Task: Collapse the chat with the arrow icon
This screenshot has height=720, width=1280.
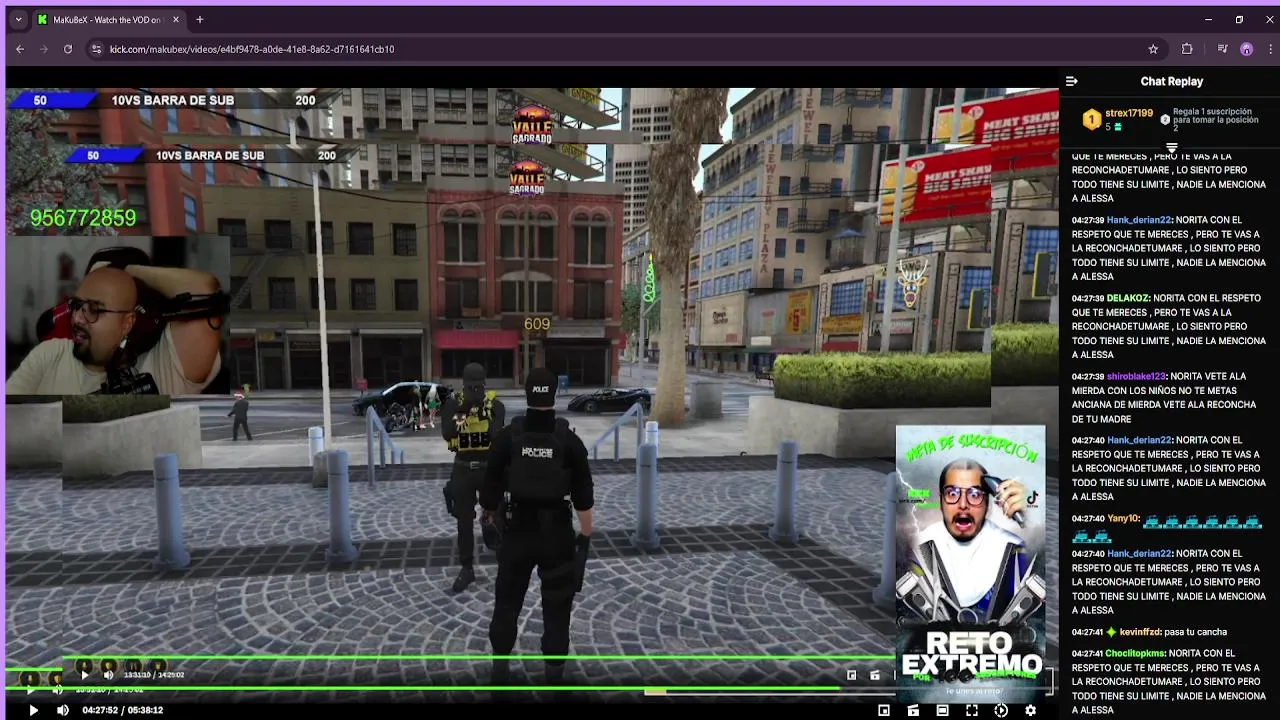Action: point(1072,81)
